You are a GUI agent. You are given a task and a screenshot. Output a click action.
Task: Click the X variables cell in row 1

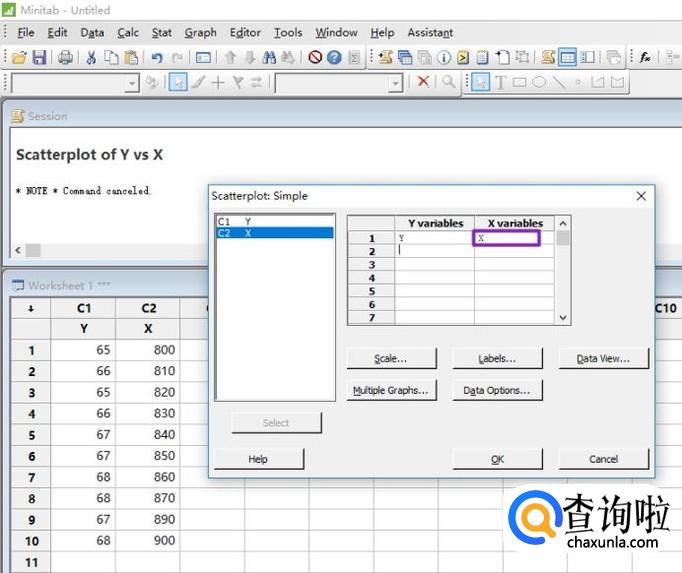click(506, 238)
